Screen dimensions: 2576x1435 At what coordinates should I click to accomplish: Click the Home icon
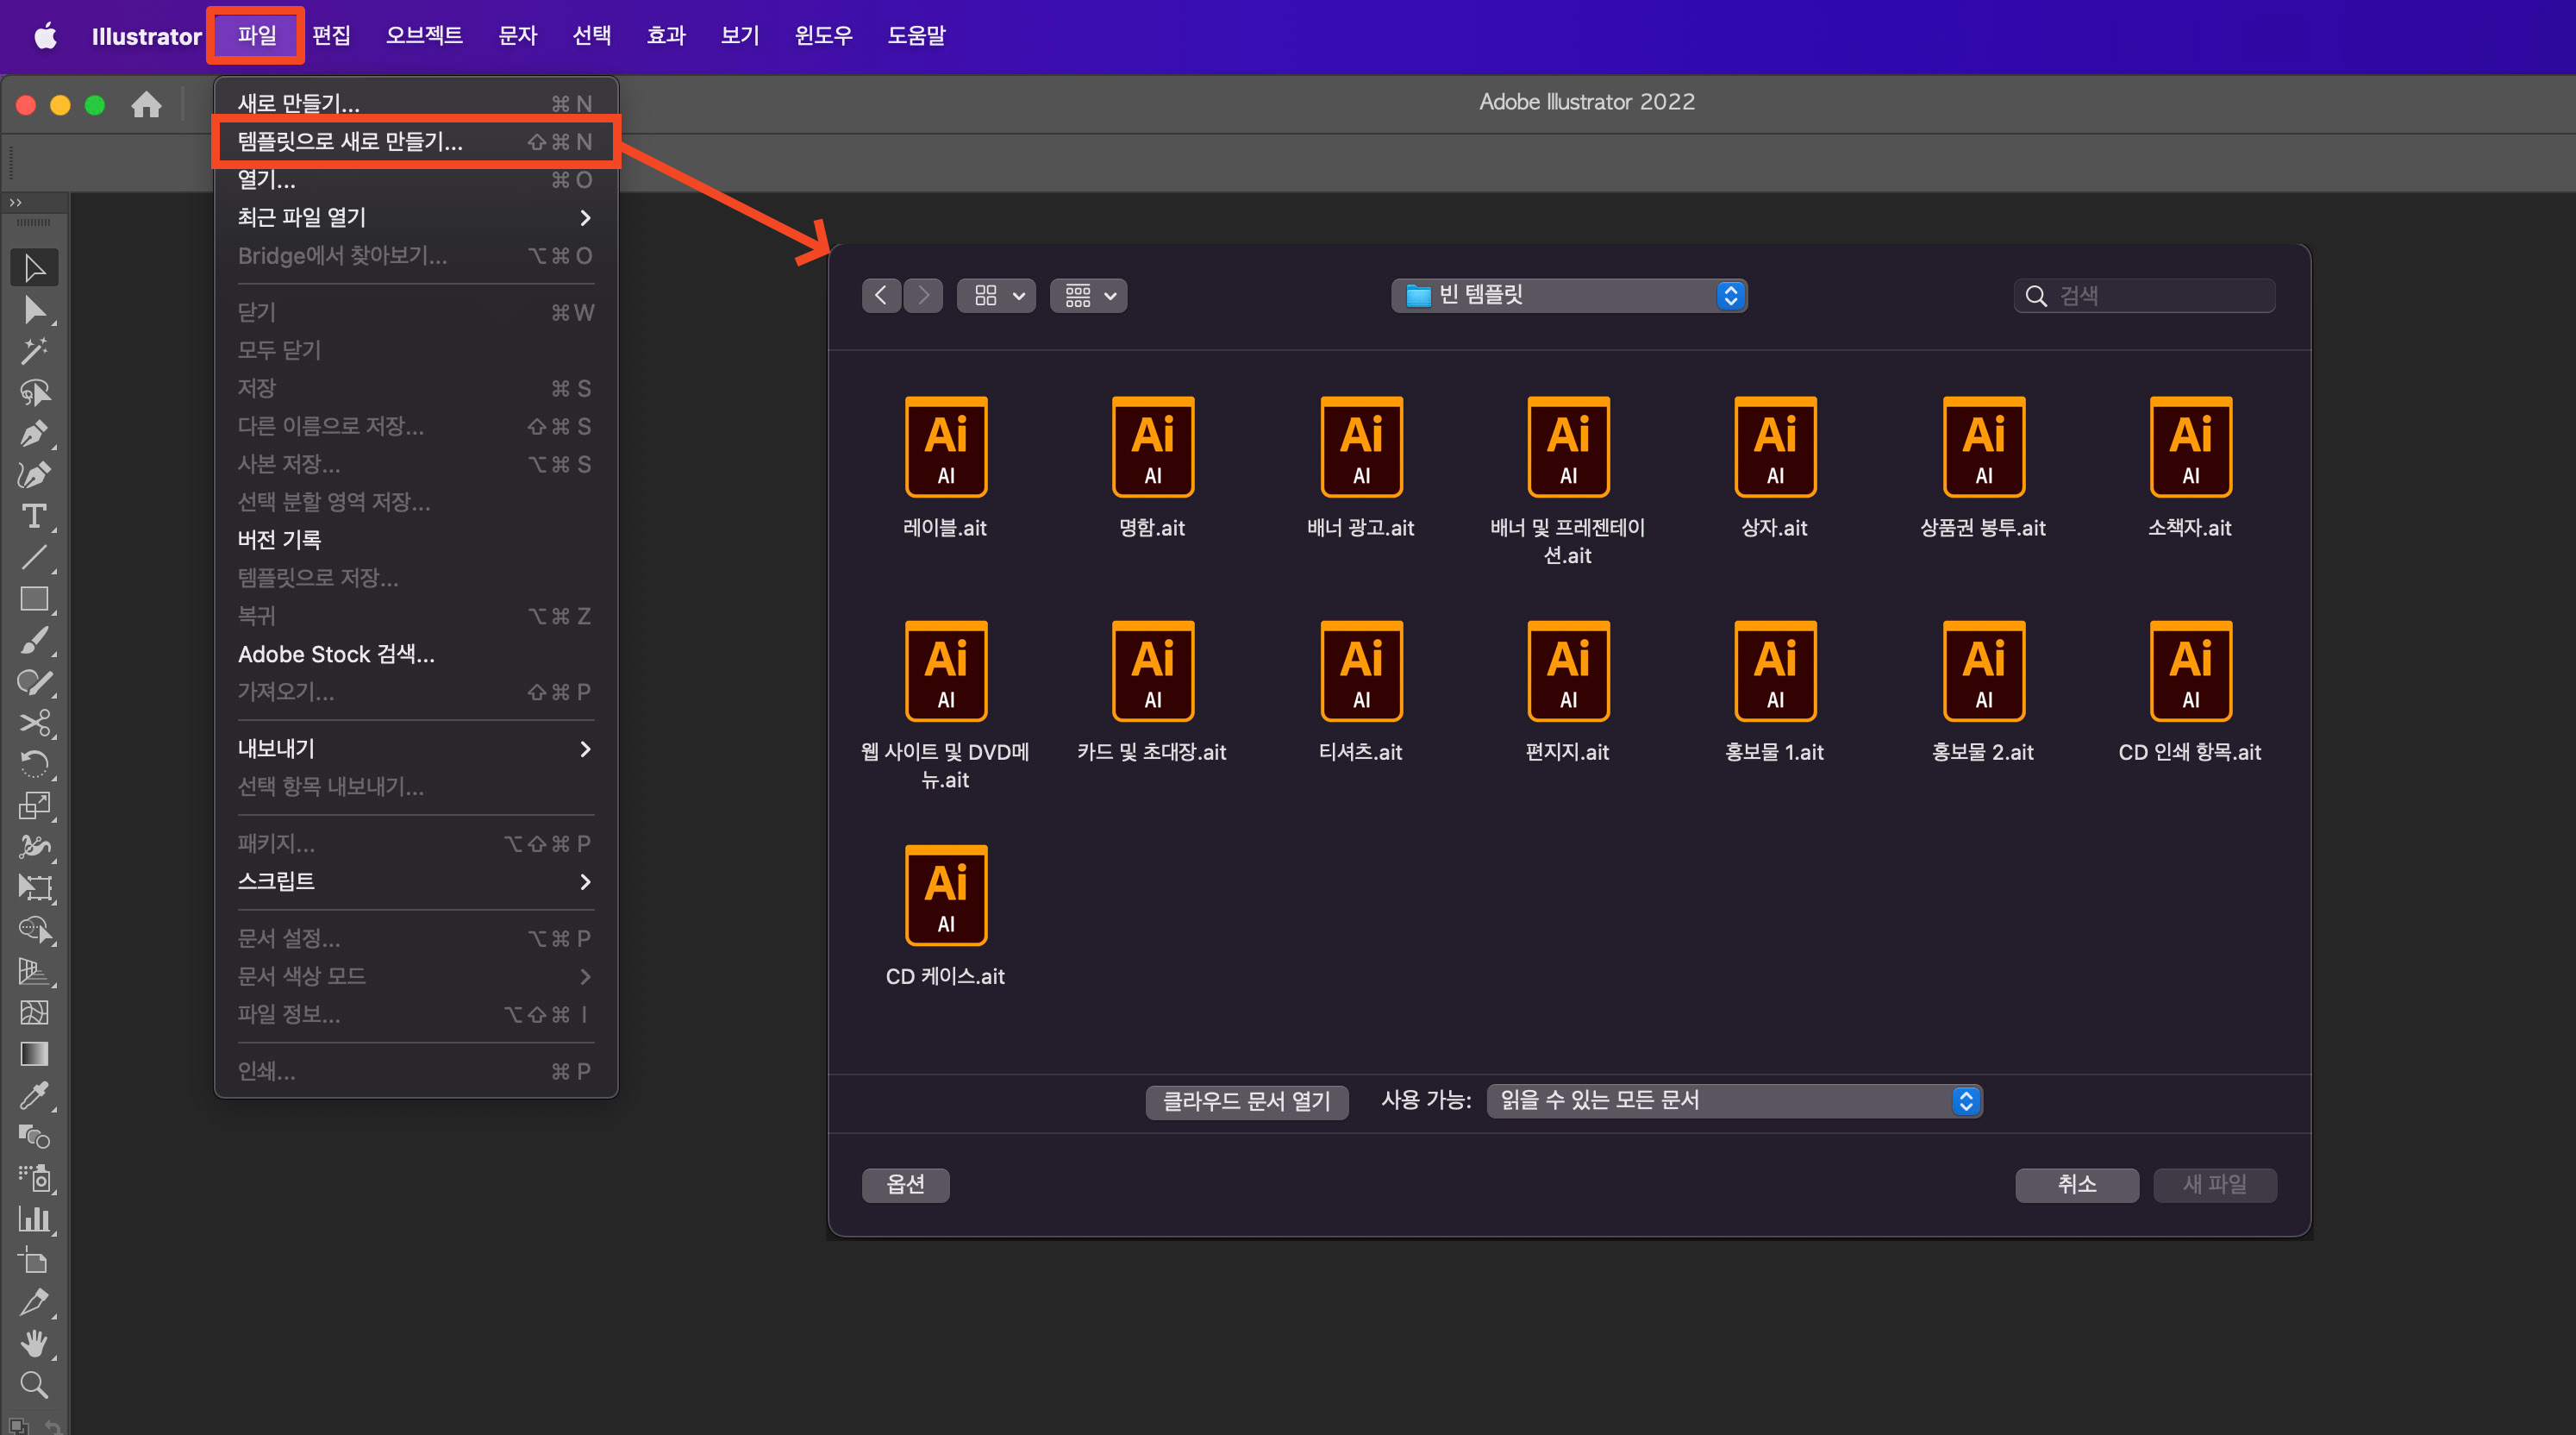coord(146,104)
